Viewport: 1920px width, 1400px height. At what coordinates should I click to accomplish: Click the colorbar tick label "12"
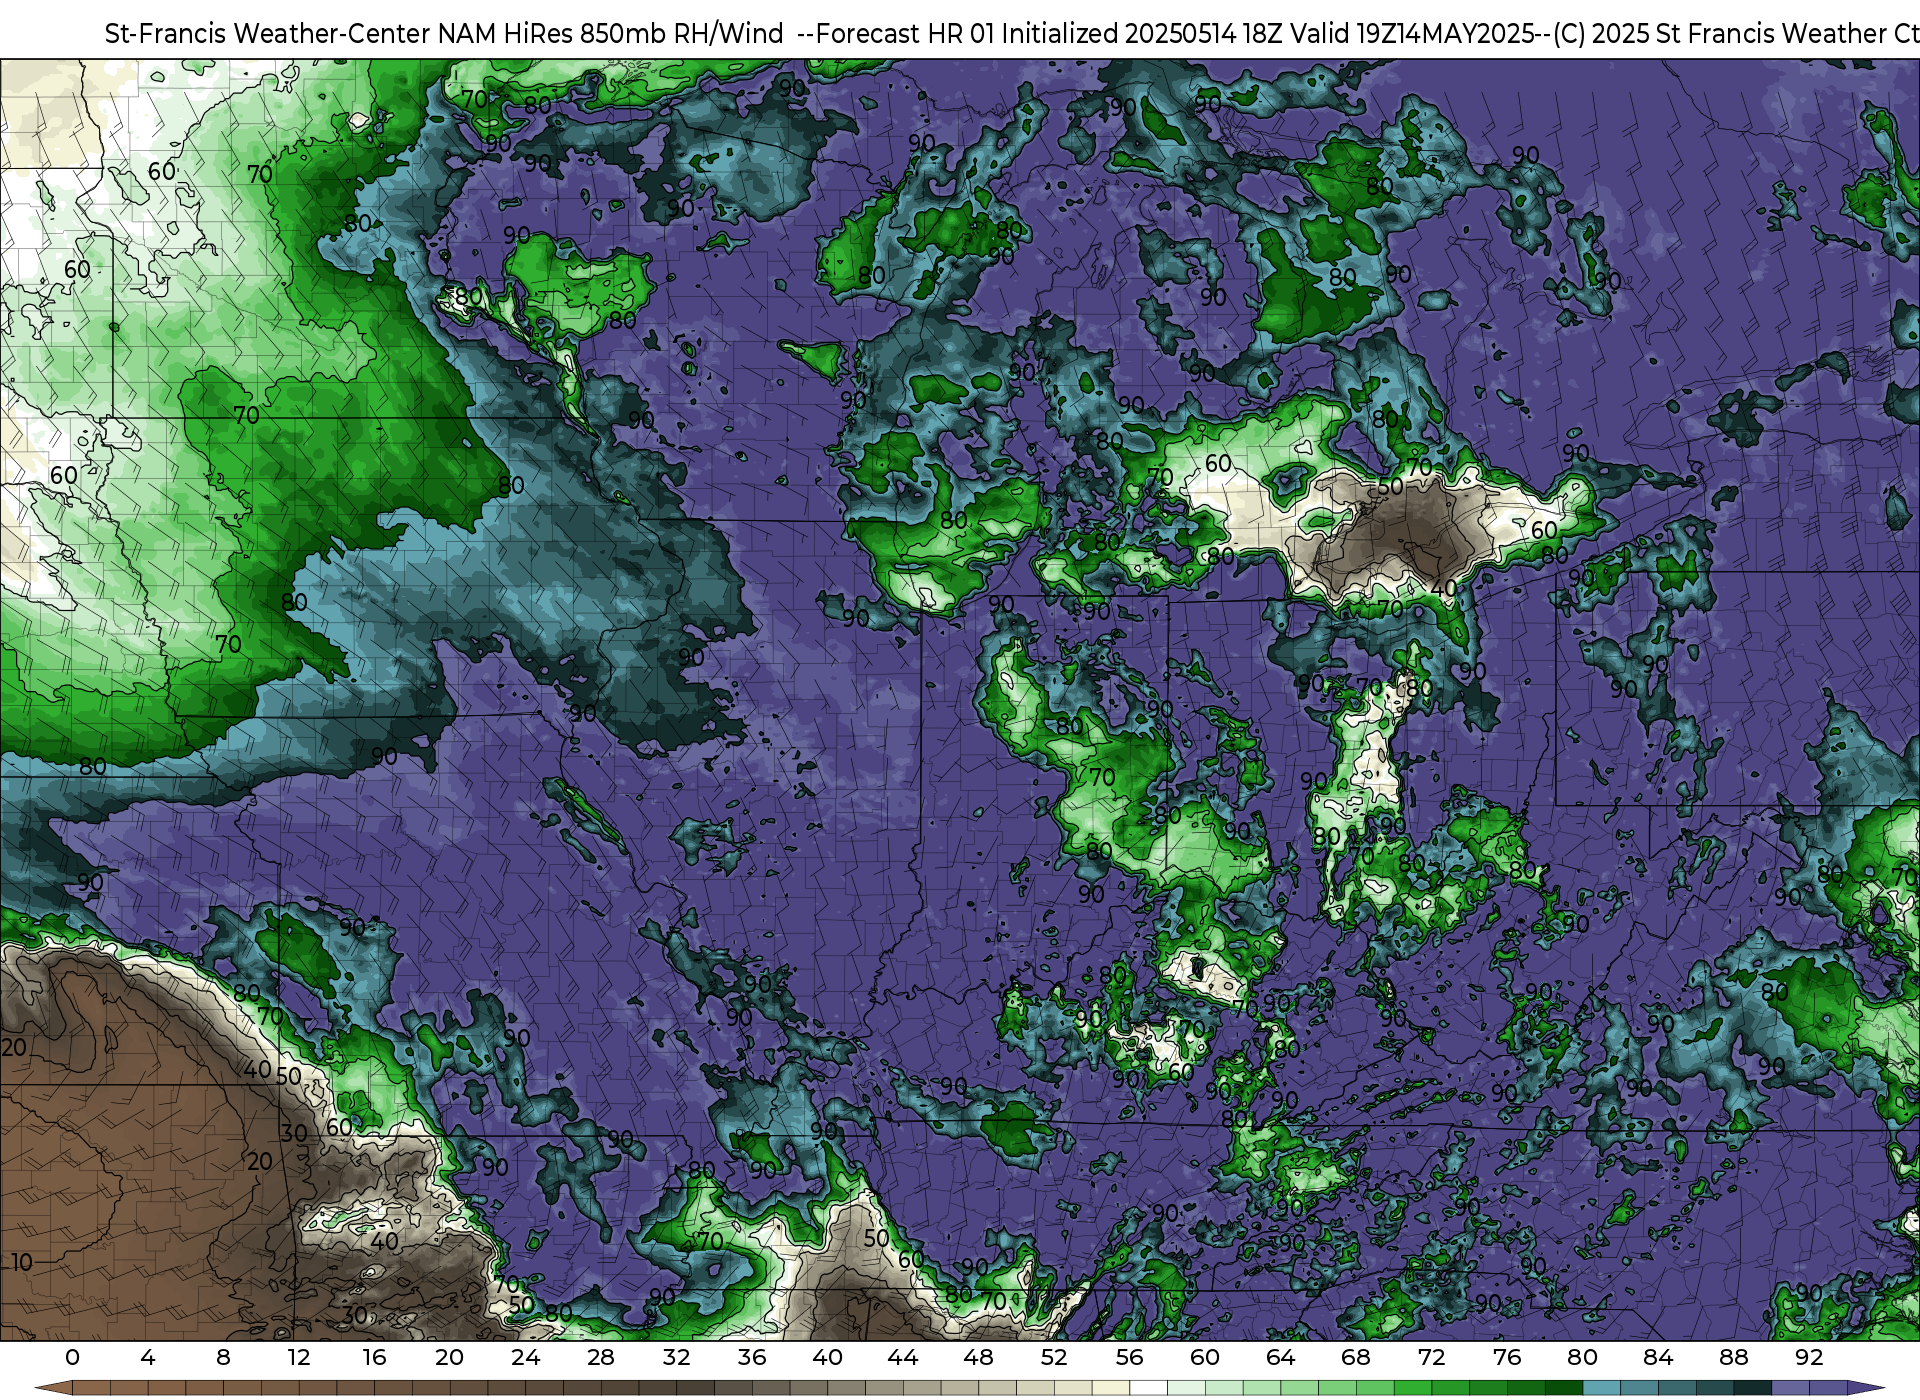(299, 1357)
